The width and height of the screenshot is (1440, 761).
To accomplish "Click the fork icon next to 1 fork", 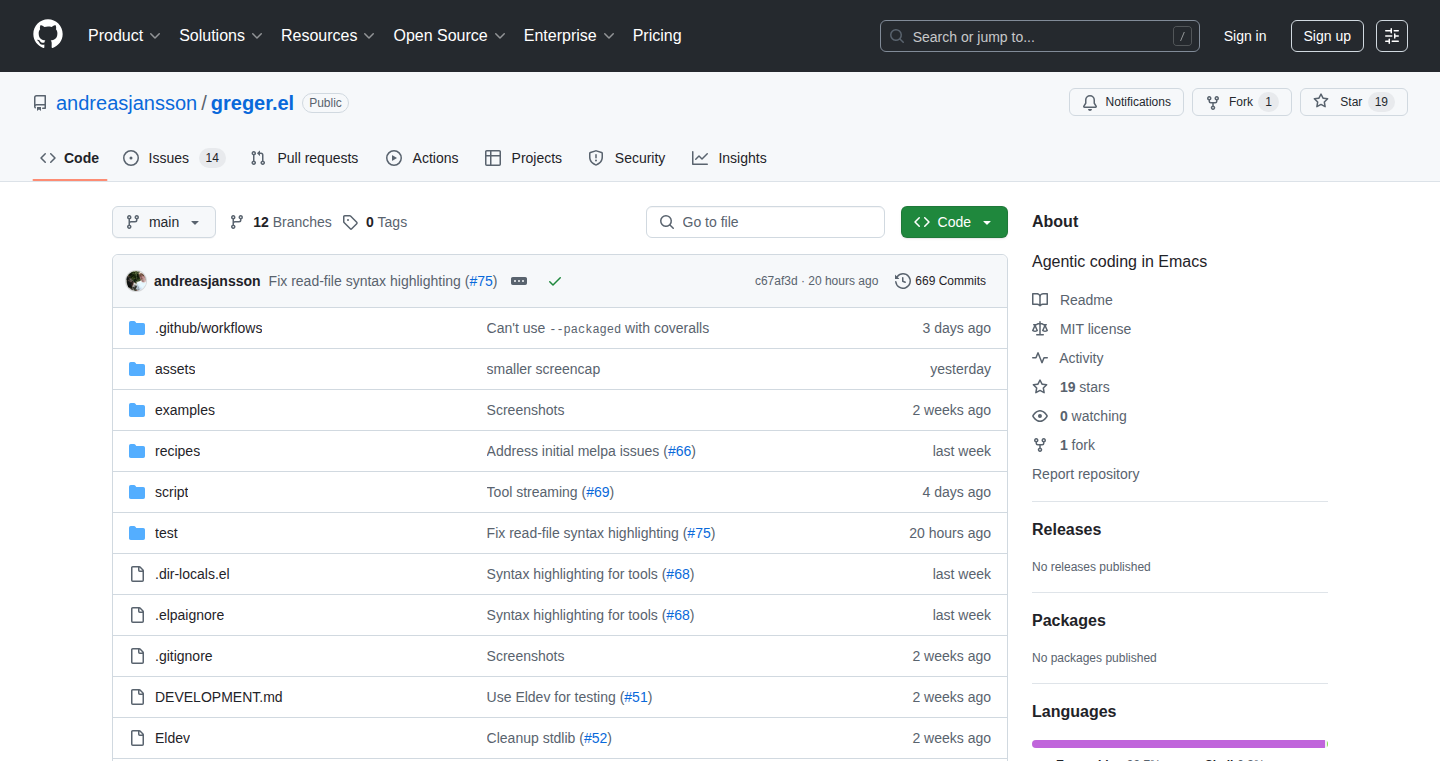I will (x=1040, y=445).
